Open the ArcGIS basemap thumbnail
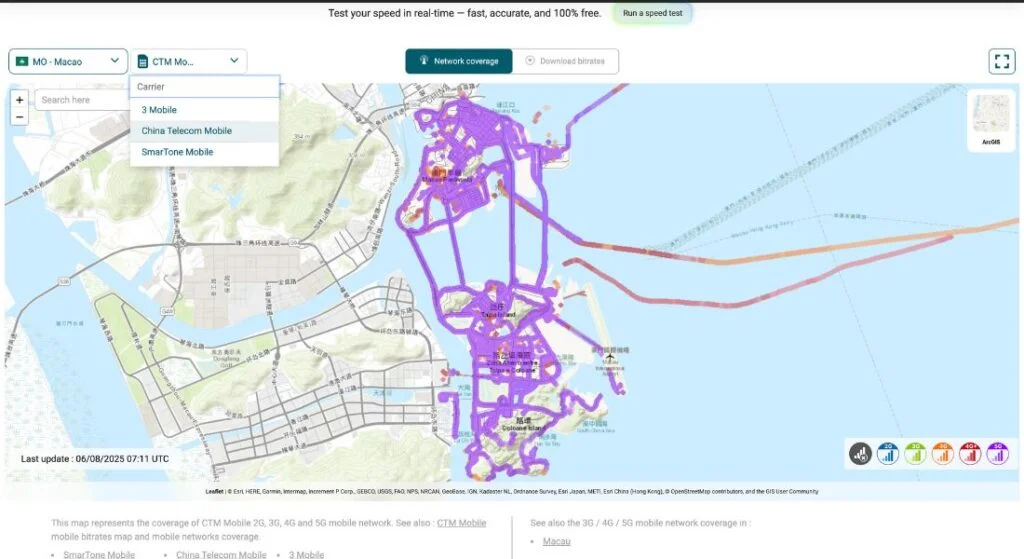Viewport: 1024px width, 559px height. point(991,119)
